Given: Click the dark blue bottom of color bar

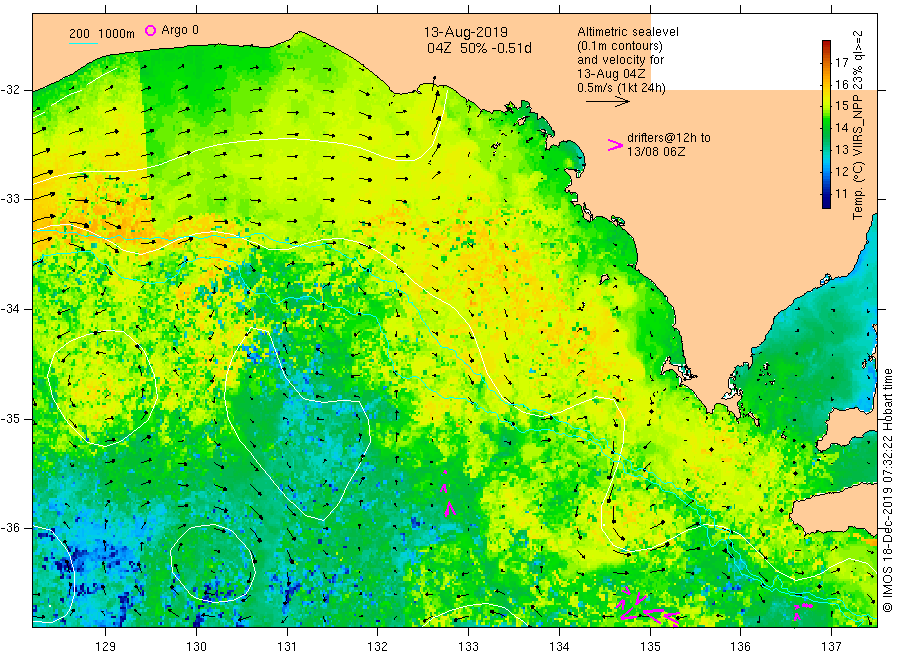Looking at the screenshot, I should click(x=826, y=202).
